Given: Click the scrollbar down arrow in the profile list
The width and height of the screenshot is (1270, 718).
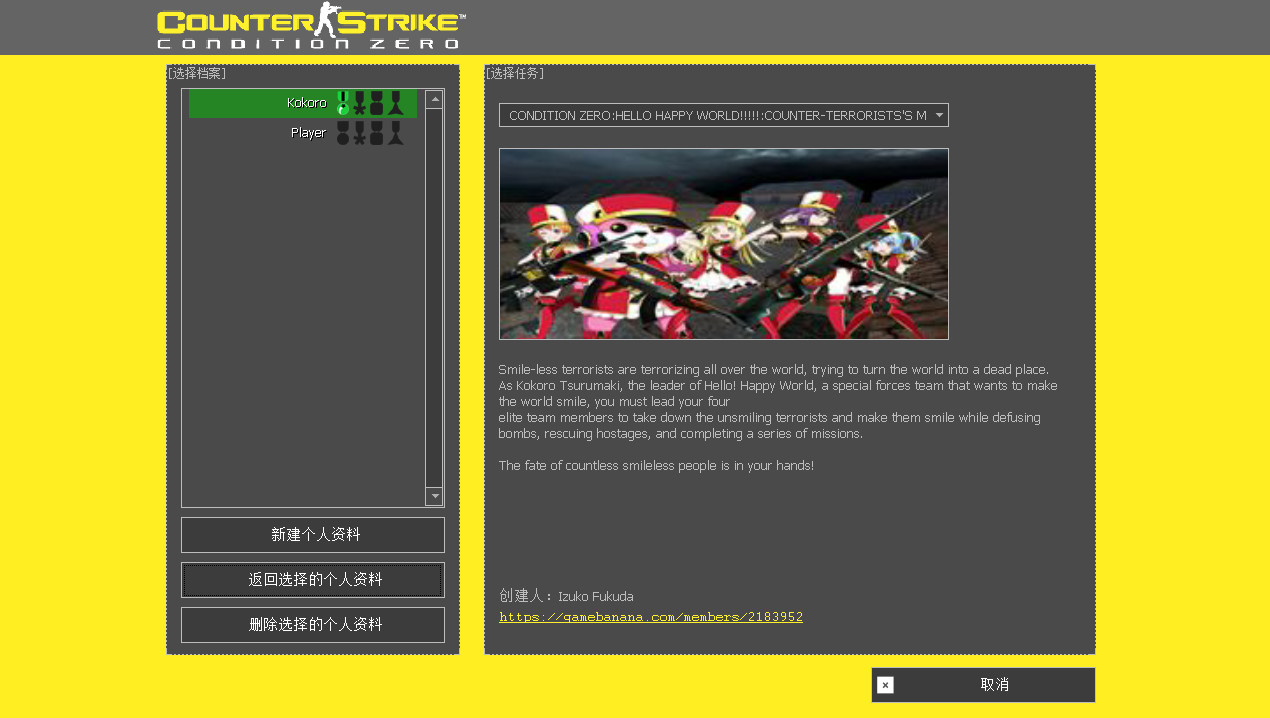Looking at the screenshot, I should pos(434,495).
